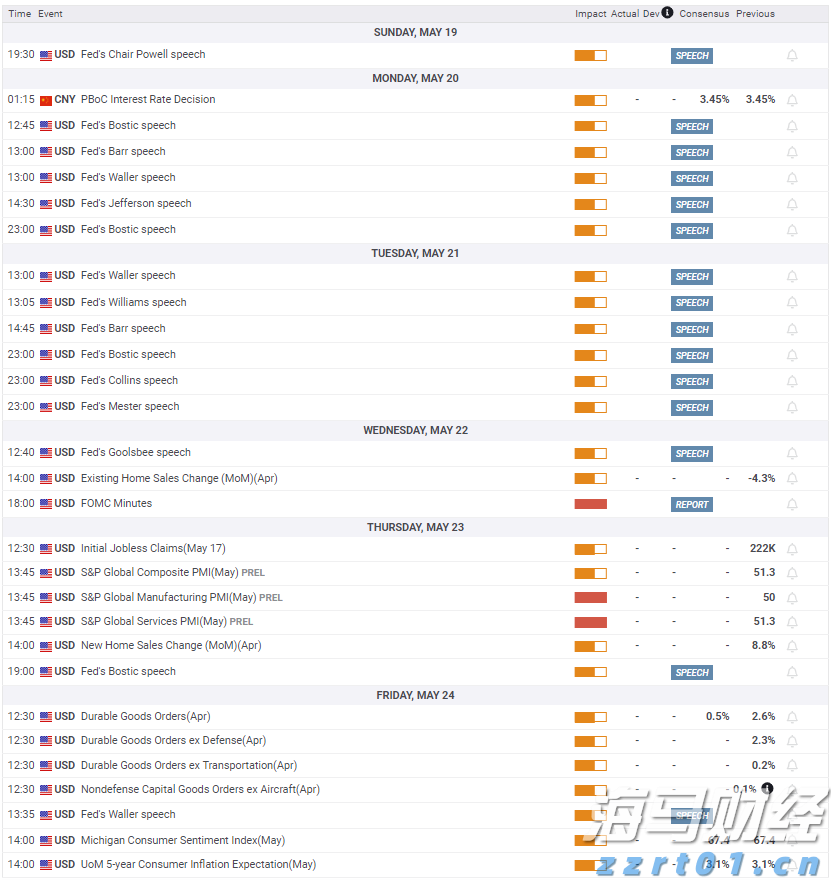Toggle alert bell for Existing Home Sales Change
This screenshot has height=880, width=831.
(792, 479)
